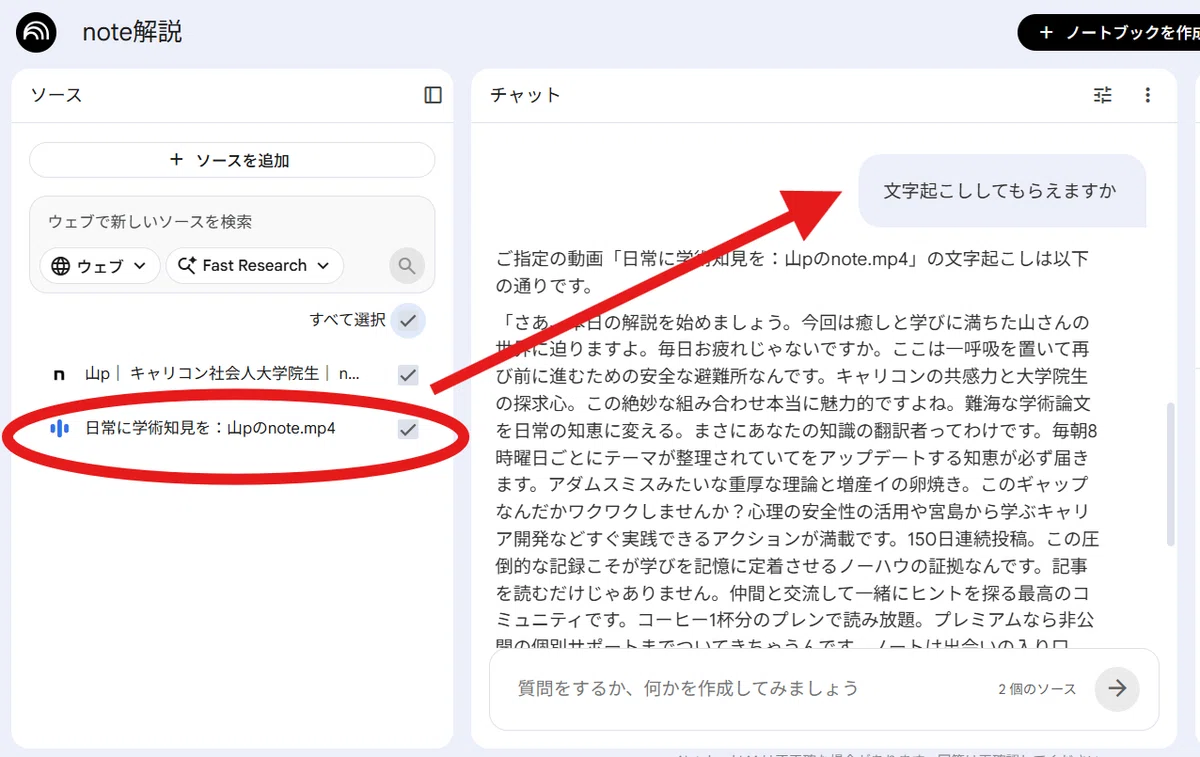Click the ウェブで新しいソースを検索 search field
This screenshot has height=757, width=1200.
(232, 221)
